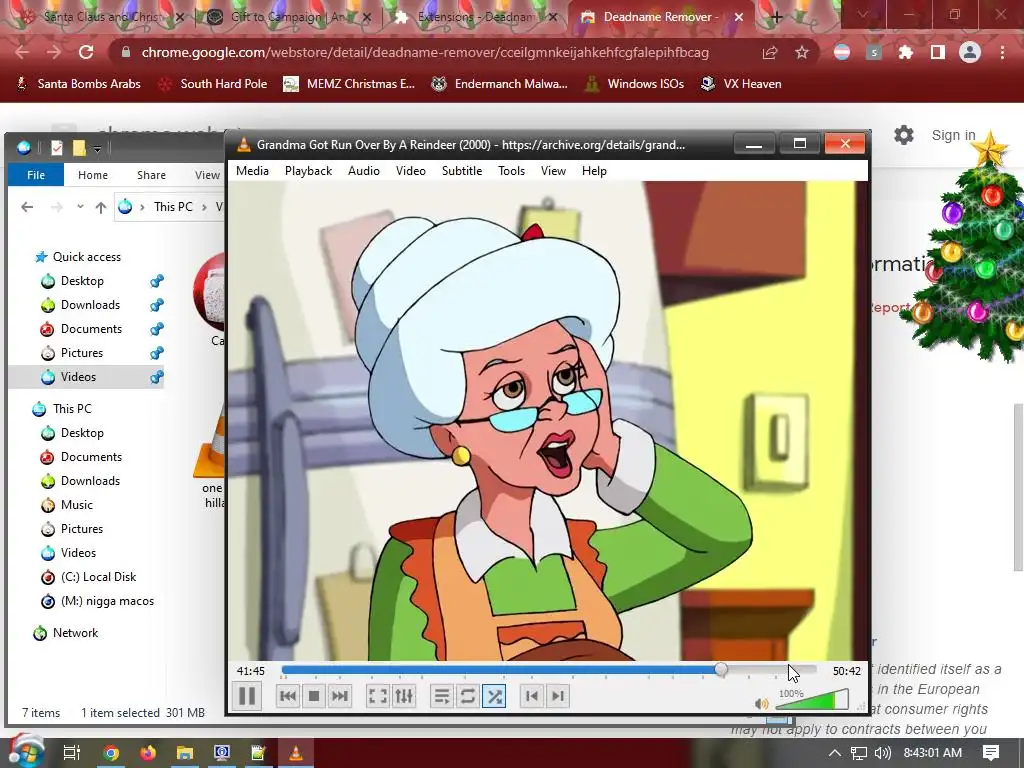Reload the Chrome page
Image resolution: width=1024 pixels, height=768 pixels.
[x=86, y=52]
